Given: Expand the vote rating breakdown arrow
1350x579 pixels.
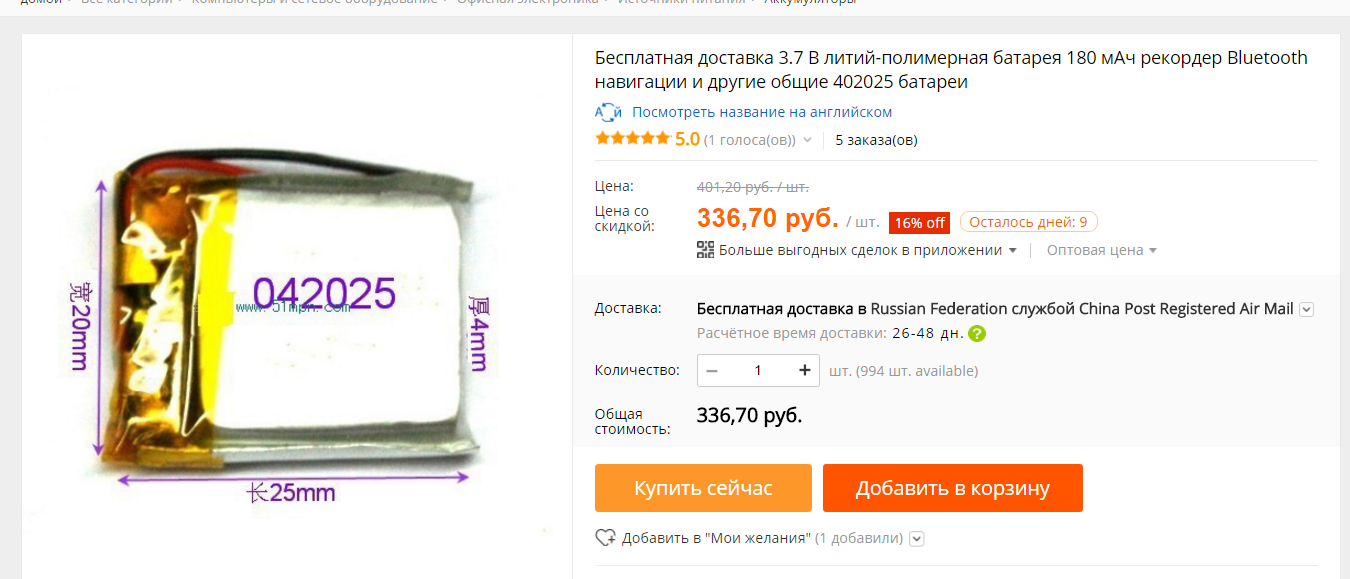Looking at the screenshot, I should (807, 140).
